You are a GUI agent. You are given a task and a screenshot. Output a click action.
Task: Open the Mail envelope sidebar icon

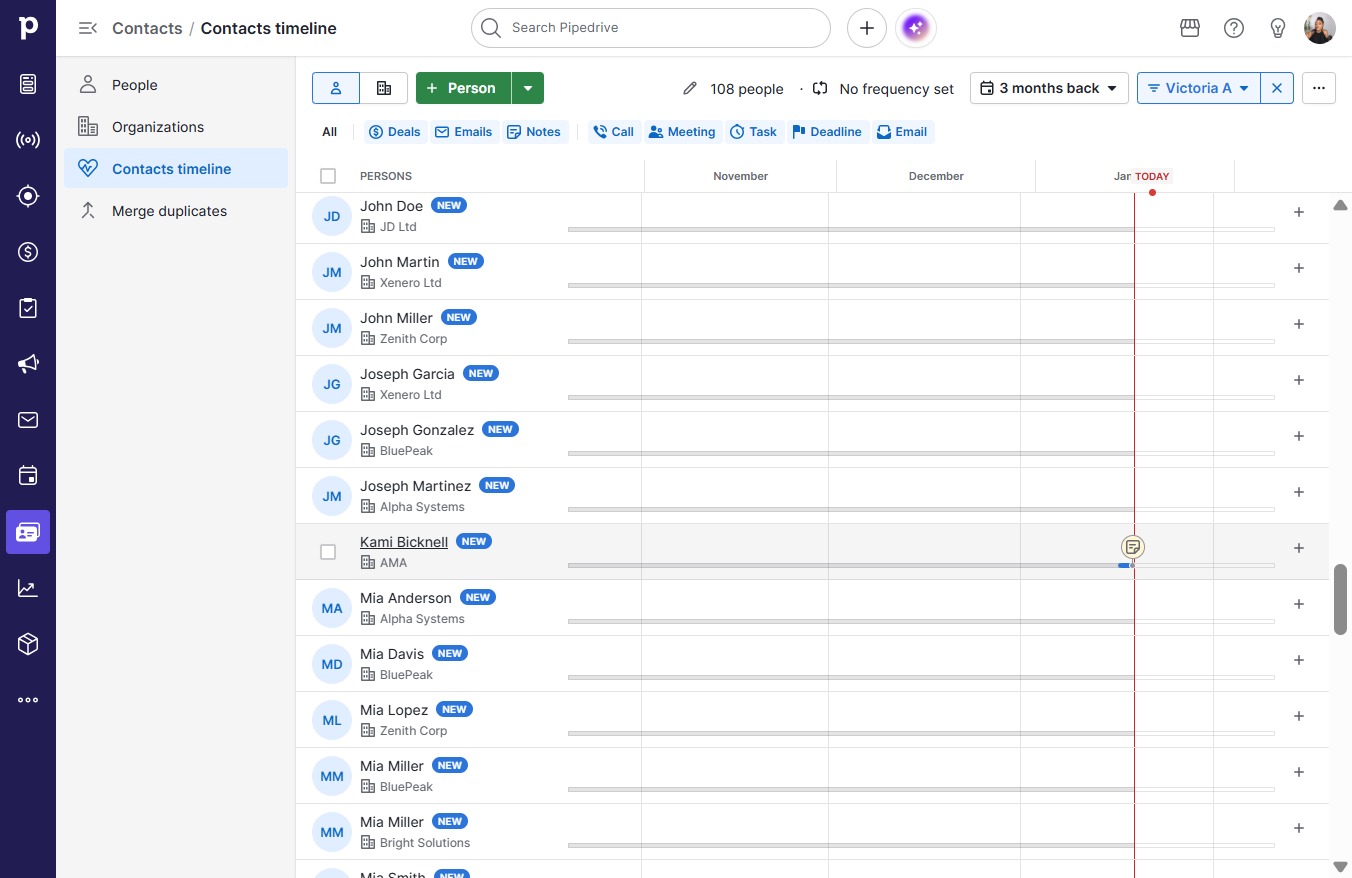(x=28, y=420)
